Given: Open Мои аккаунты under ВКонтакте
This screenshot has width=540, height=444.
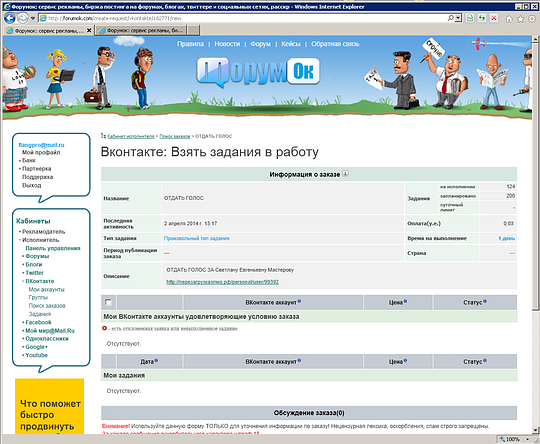Looking at the screenshot, I should (46, 289).
